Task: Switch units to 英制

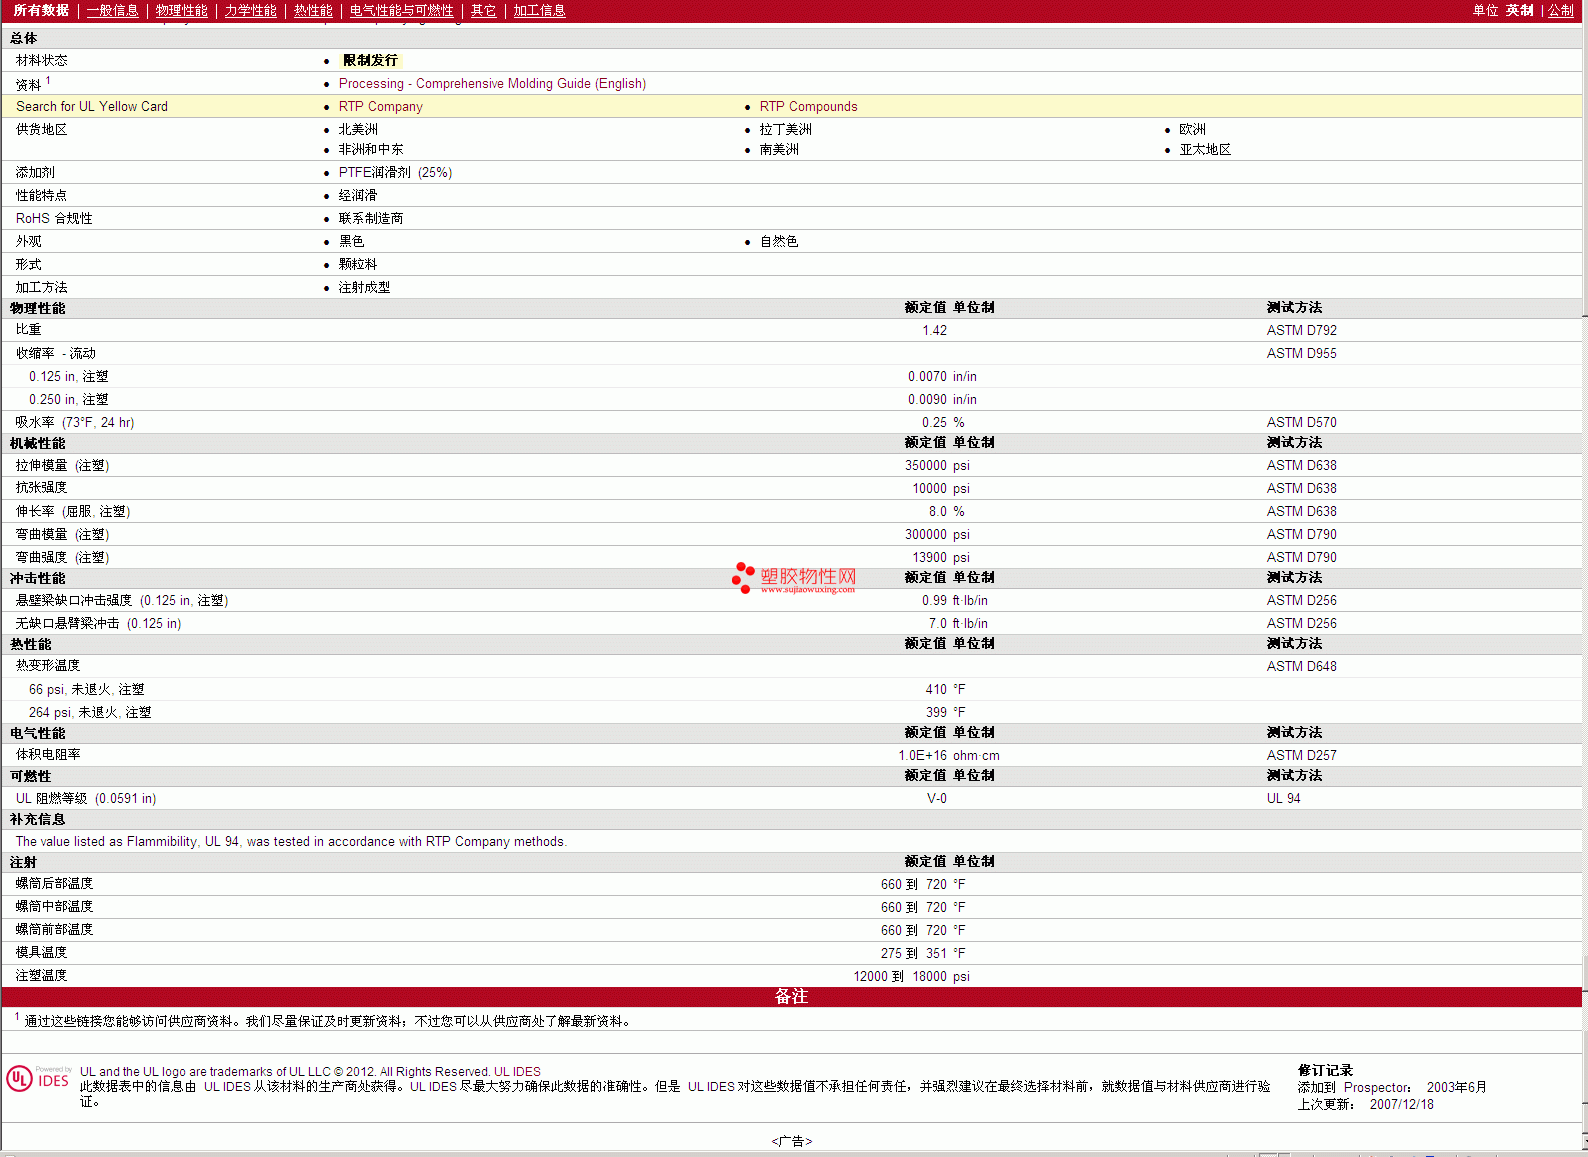Action: pos(1519,10)
